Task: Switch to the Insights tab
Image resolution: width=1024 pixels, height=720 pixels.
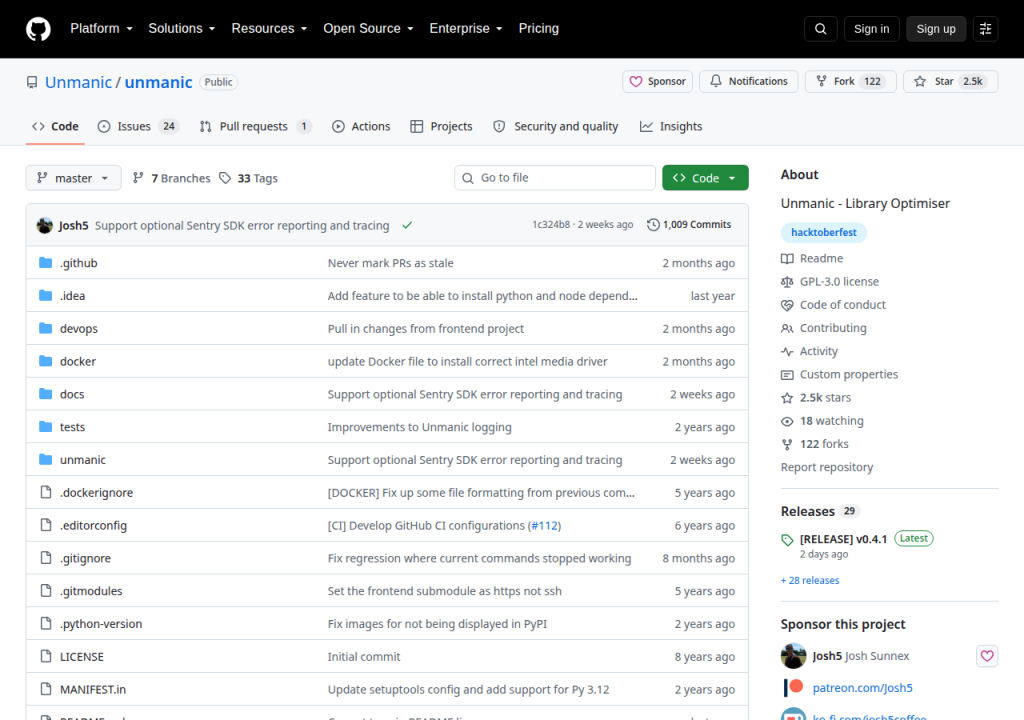Action: pyautogui.click(x=671, y=126)
